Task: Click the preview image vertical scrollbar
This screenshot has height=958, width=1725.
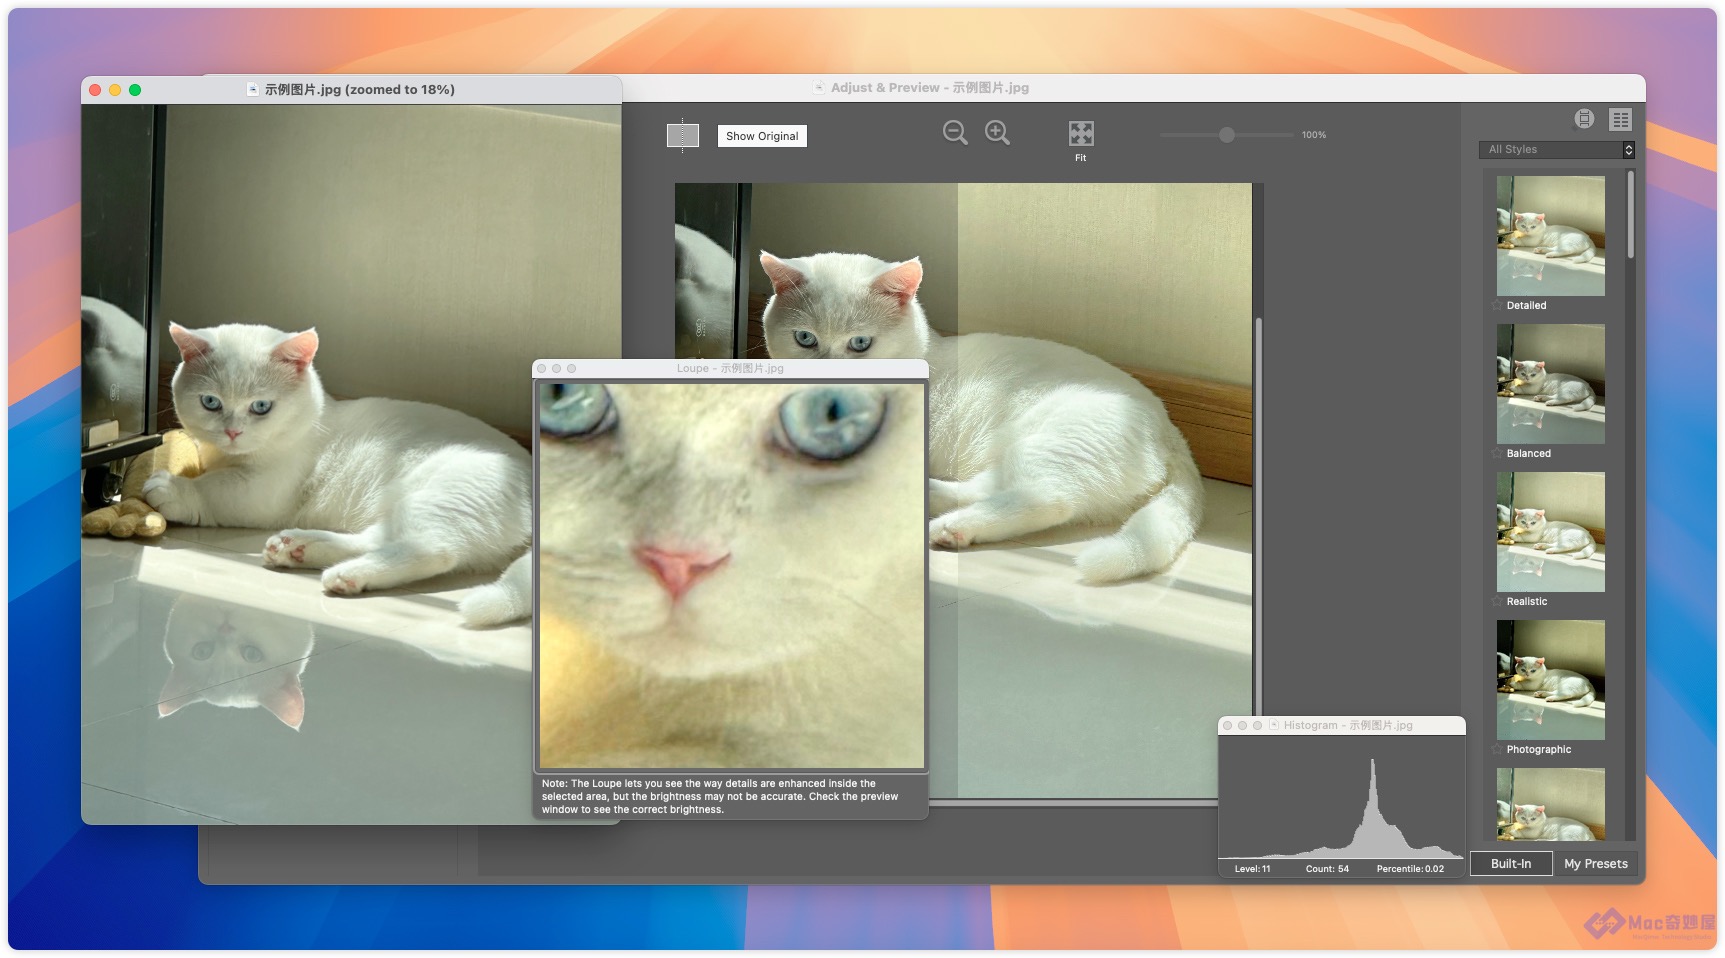Action: coord(1259,515)
